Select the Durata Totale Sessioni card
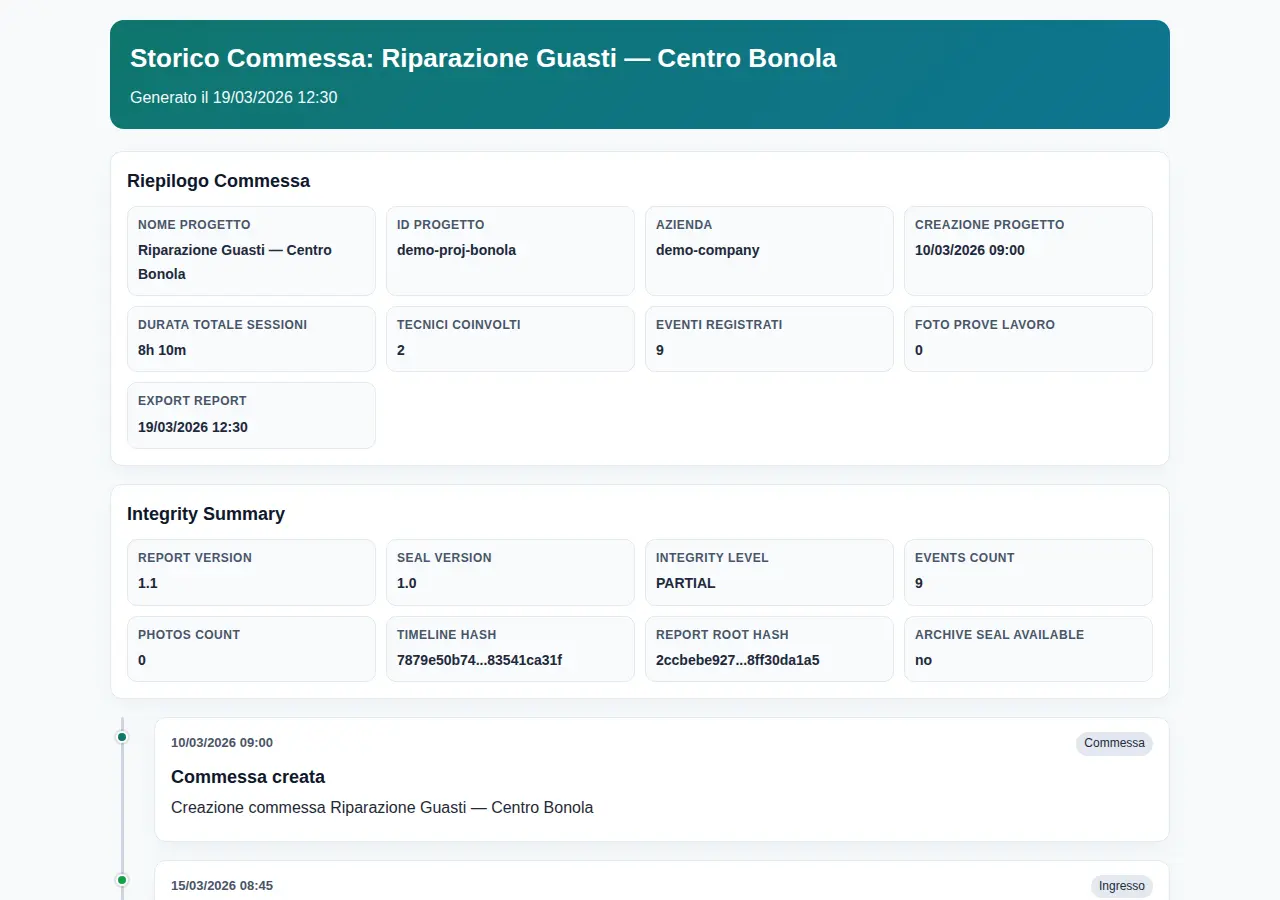The height and width of the screenshot is (900, 1280). 251,338
